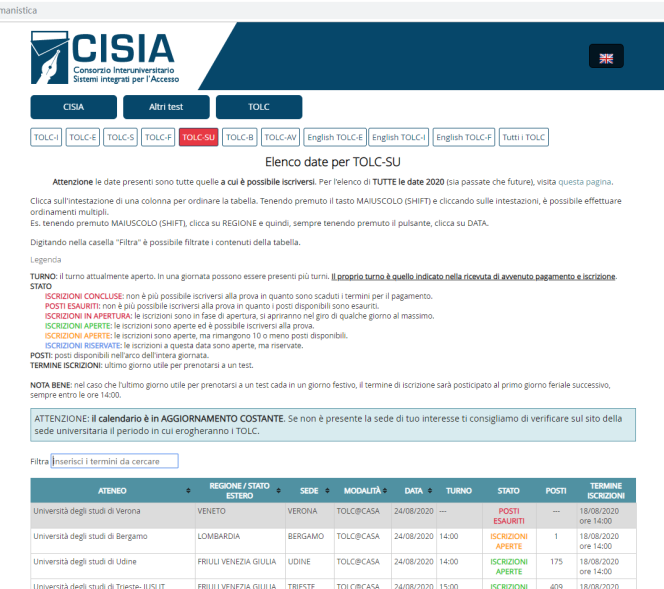The image size is (664, 589).
Task: Click TOLC@CASA in the Verona row
Action: [358, 511]
